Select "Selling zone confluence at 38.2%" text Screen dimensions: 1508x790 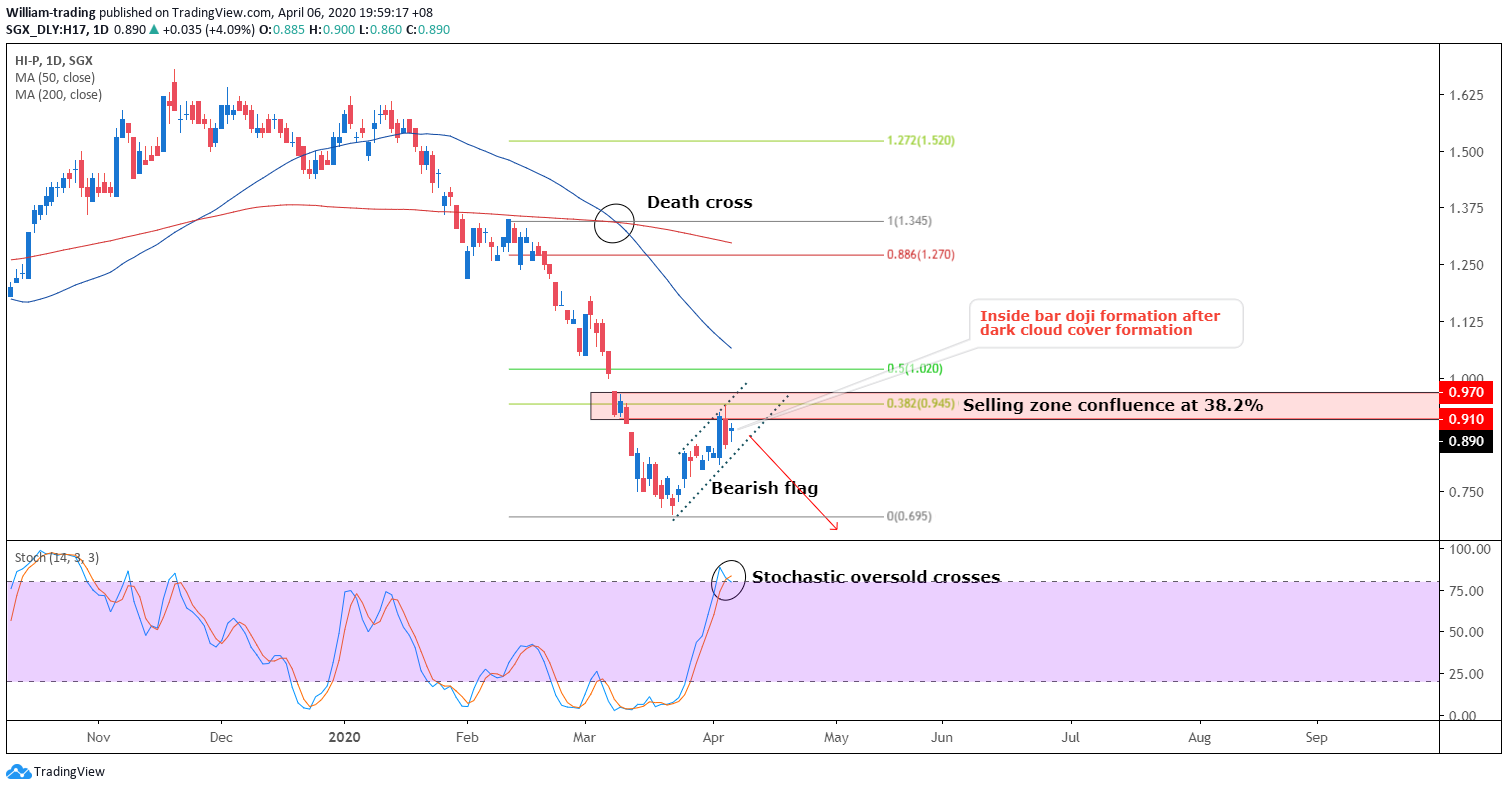click(1113, 405)
